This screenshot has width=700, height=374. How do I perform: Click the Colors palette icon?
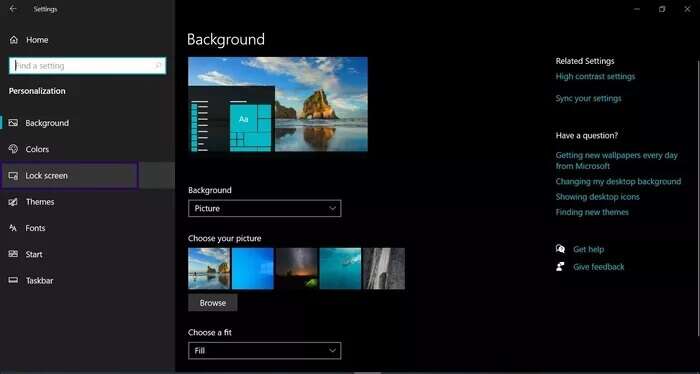tap(13, 149)
